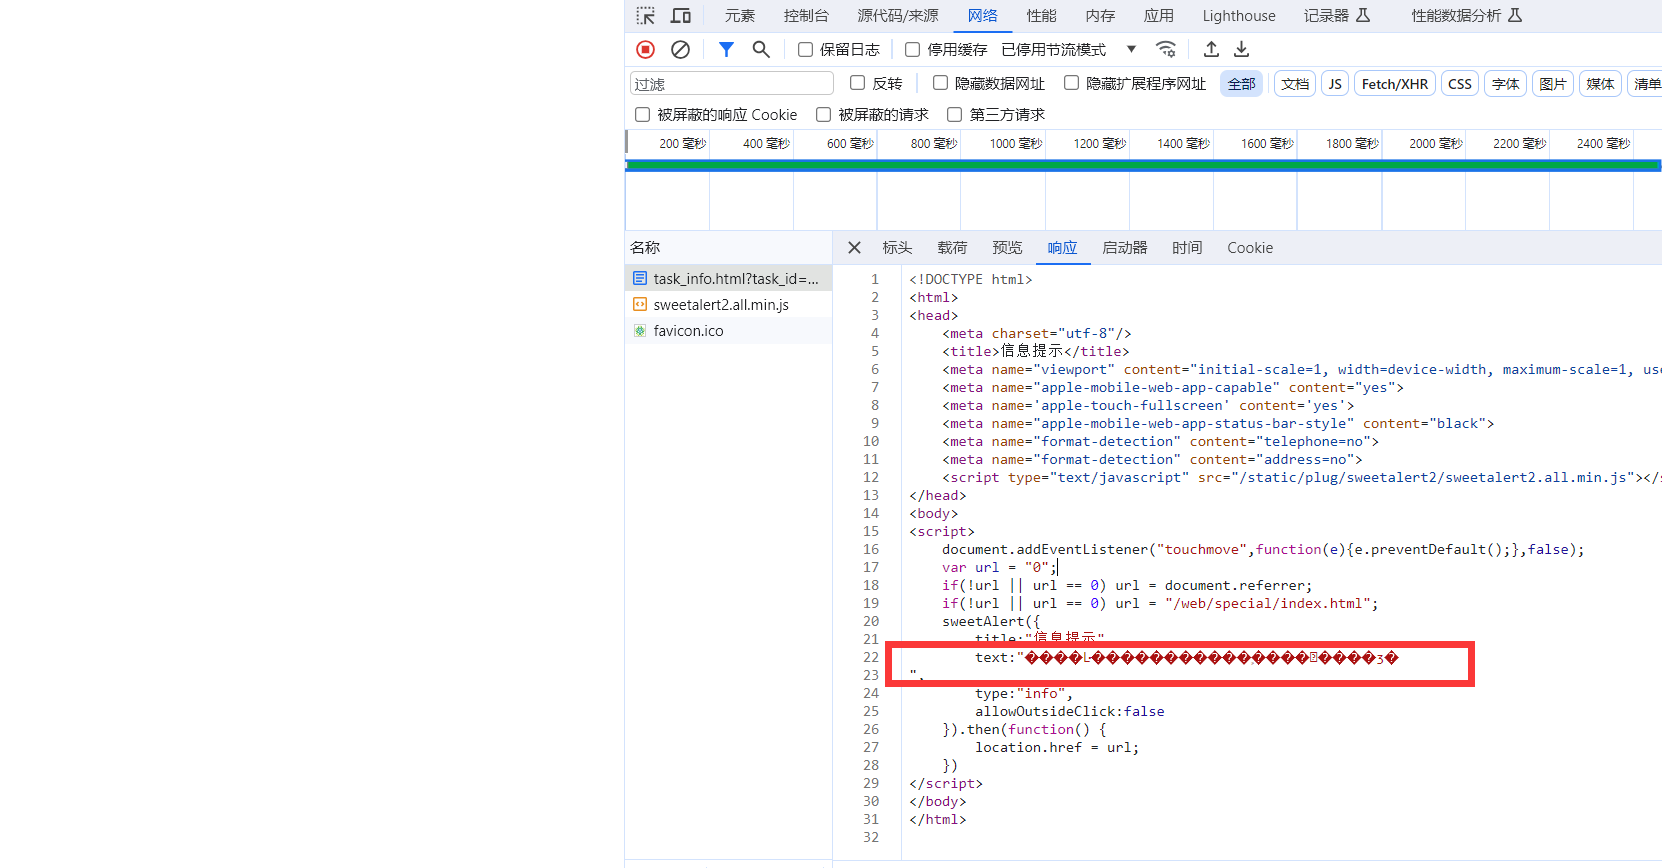Filter requests by CSS type
The height and width of the screenshot is (868, 1662).
1460,84
